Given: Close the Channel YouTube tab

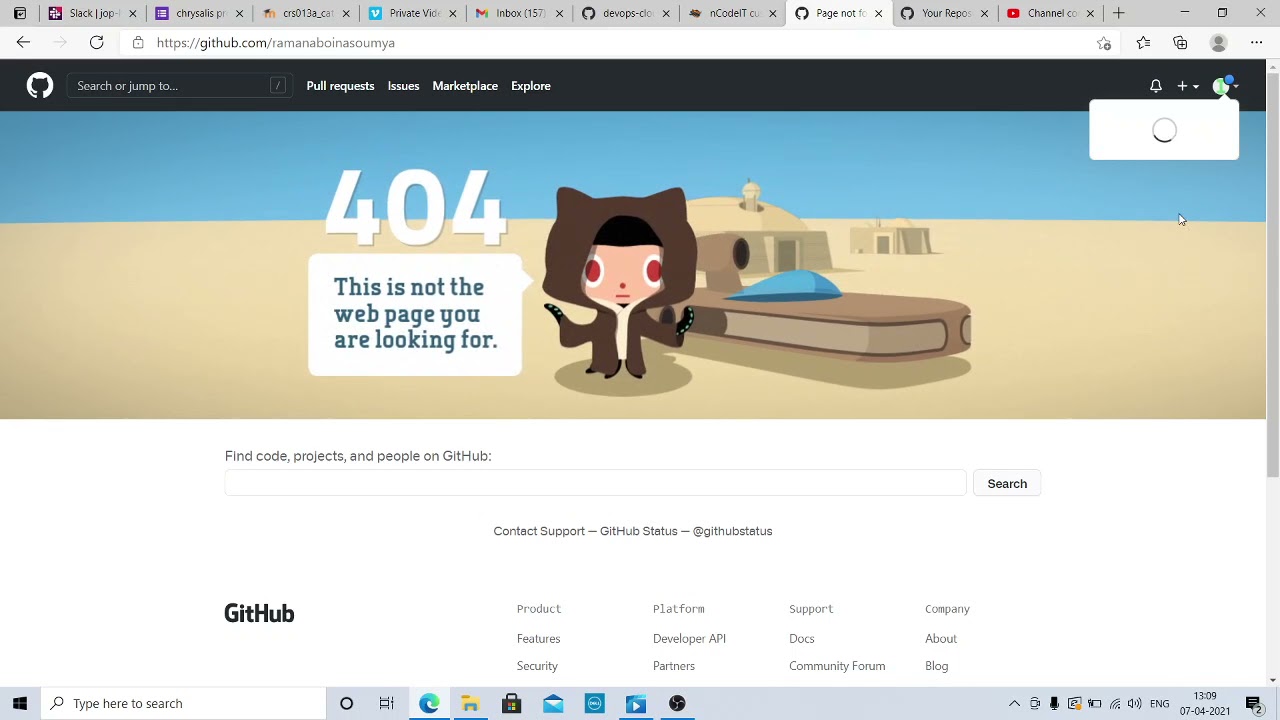Looking at the screenshot, I should coord(1091,14).
